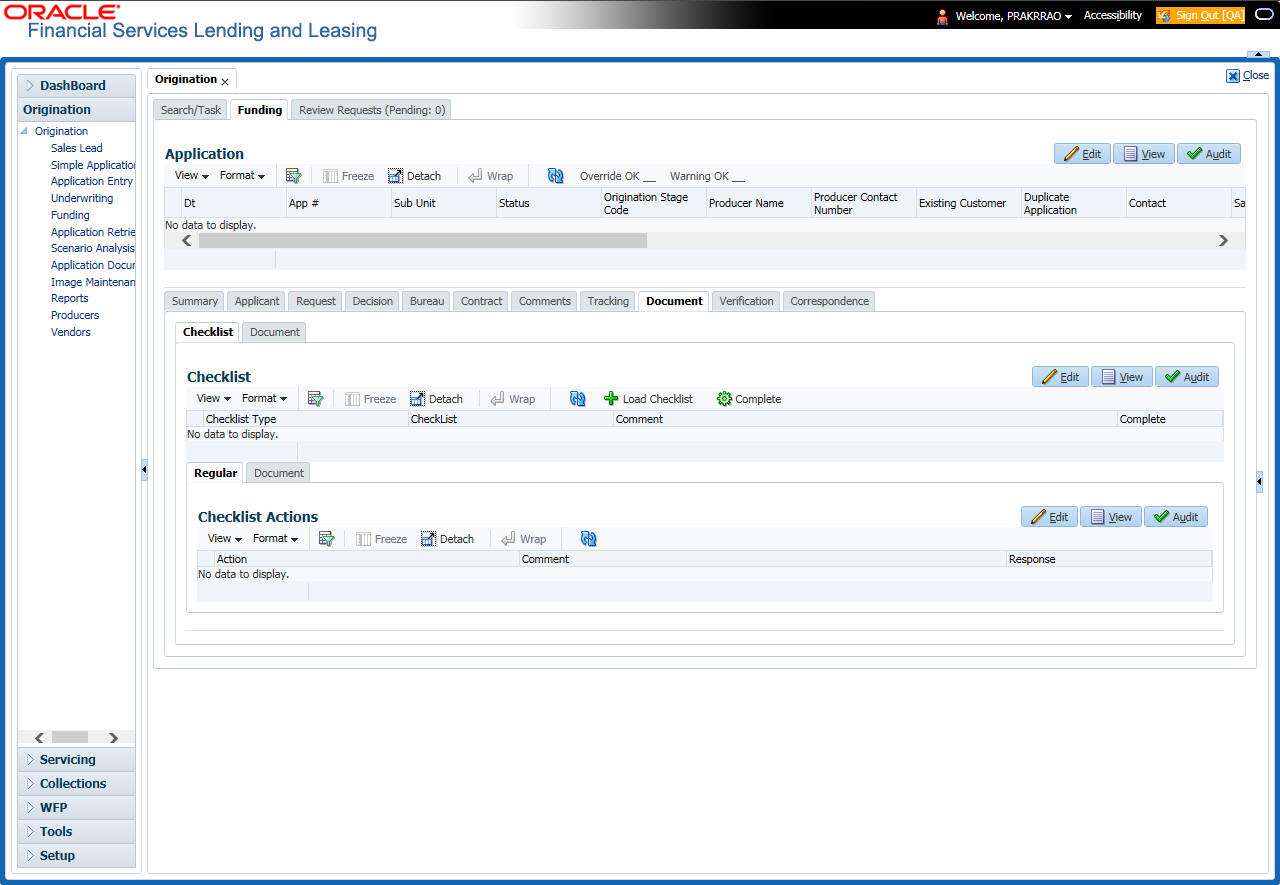Click the Accessibility link

point(1113,15)
